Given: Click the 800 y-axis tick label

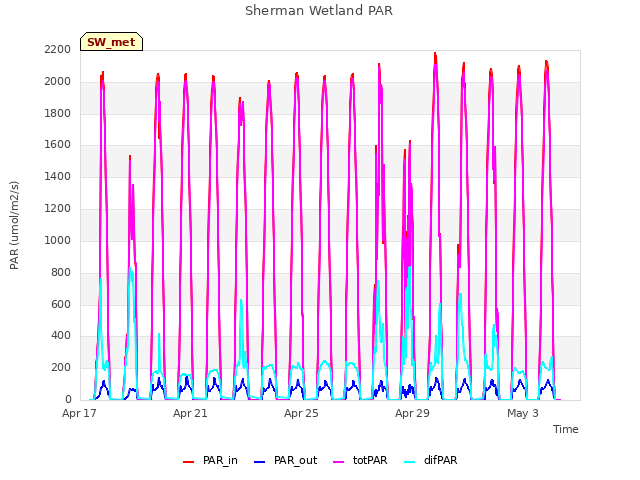Looking at the screenshot, I should pyautogui.click(x=61, y=272).
